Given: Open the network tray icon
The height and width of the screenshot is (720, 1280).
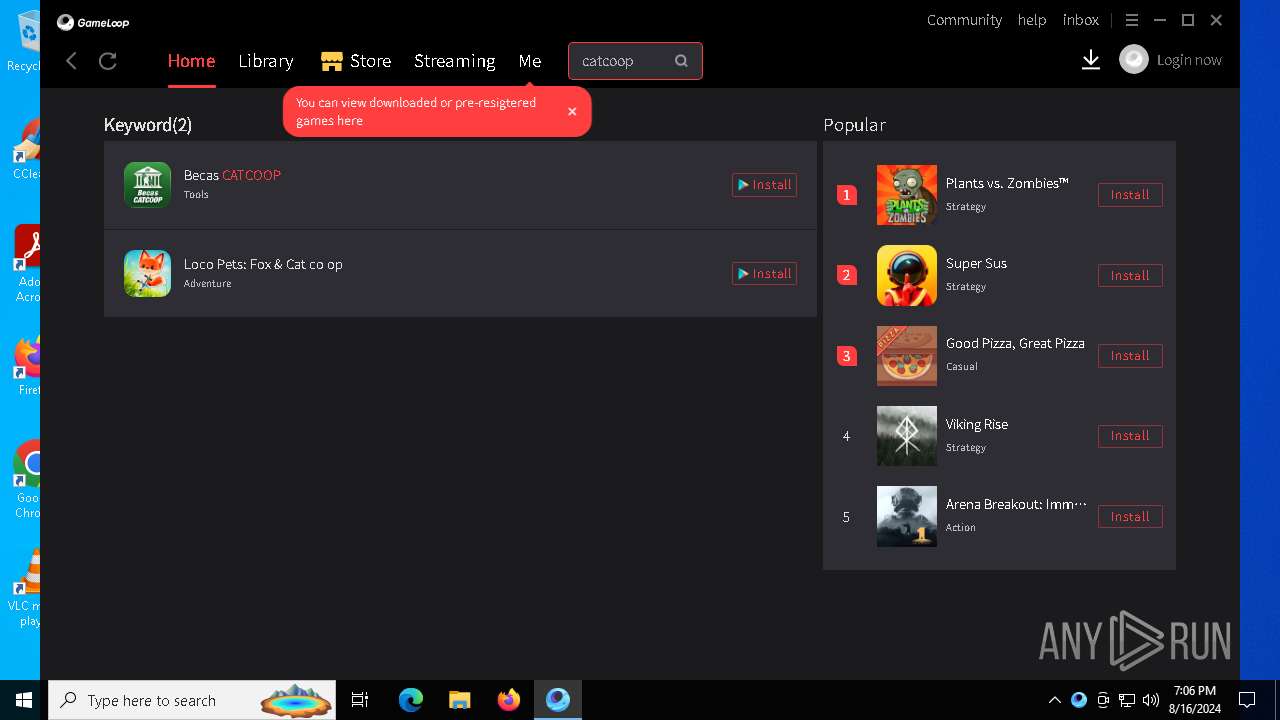Looking at the screenshot, I should click(1127, 700).
